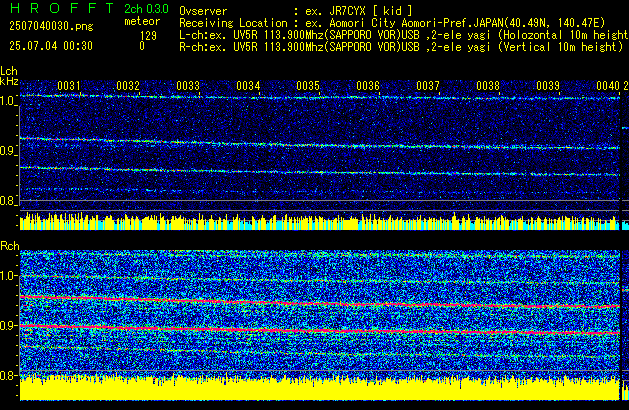629x410 pixels.
Task: Click the meteor count label
Action: point(142,21)
